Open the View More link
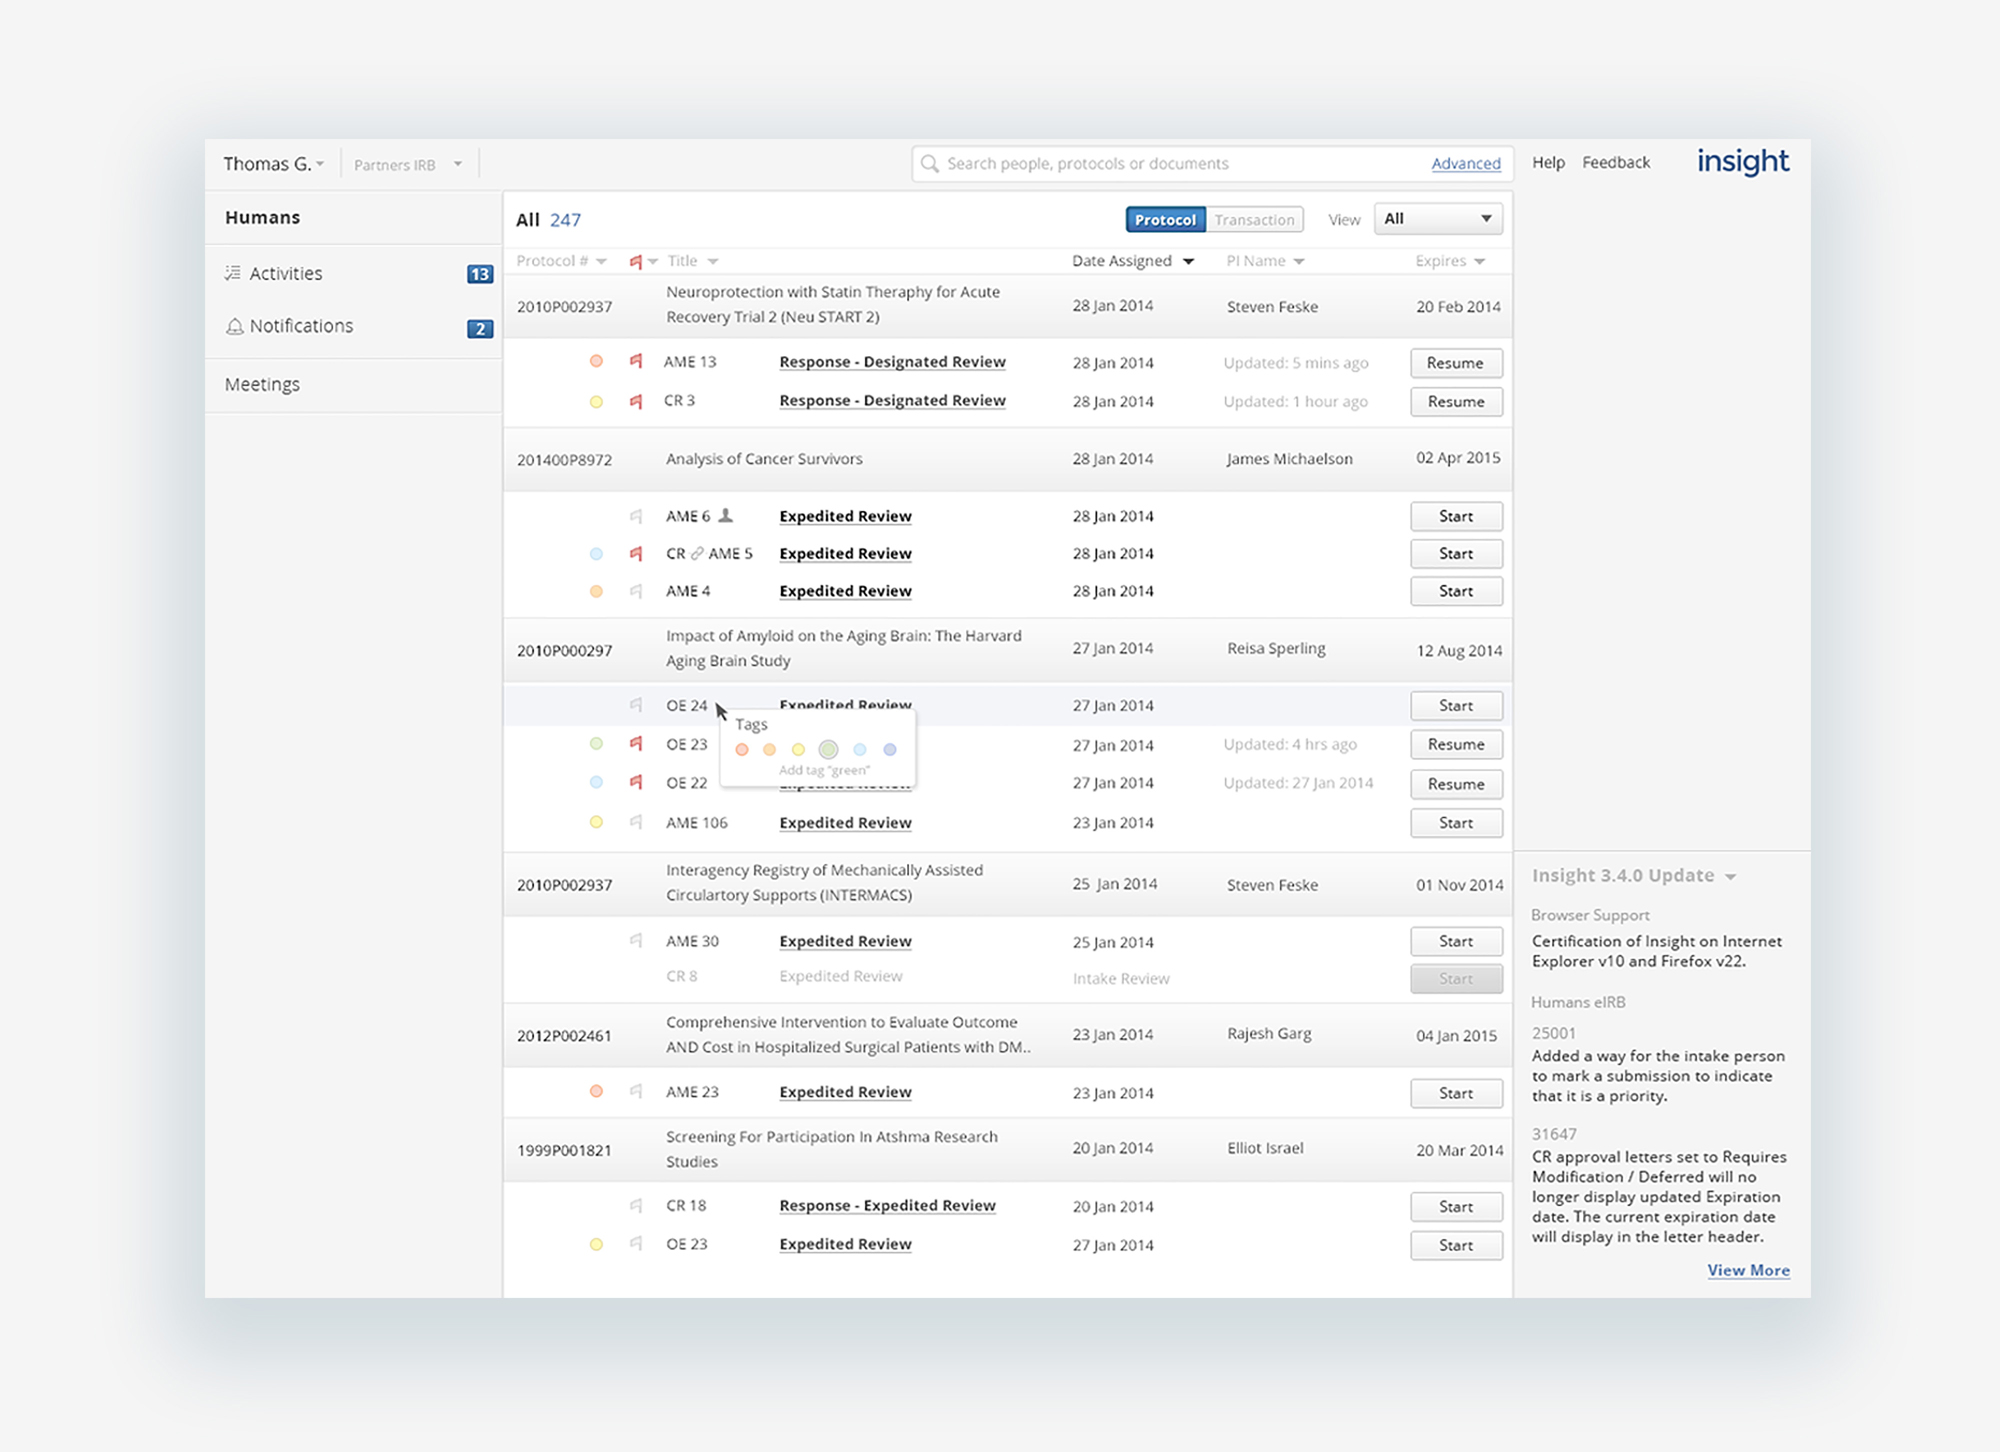The height and width of the screenshot is (1452, 2000). [1747, 1270]
